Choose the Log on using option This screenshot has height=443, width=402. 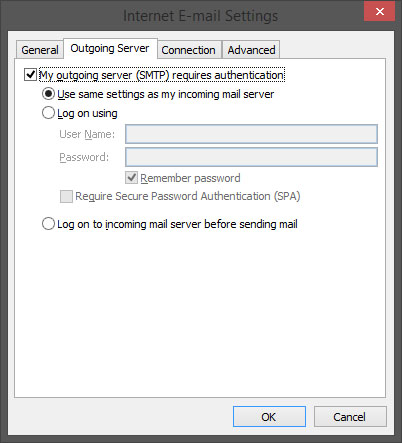[x=48, y=113]
